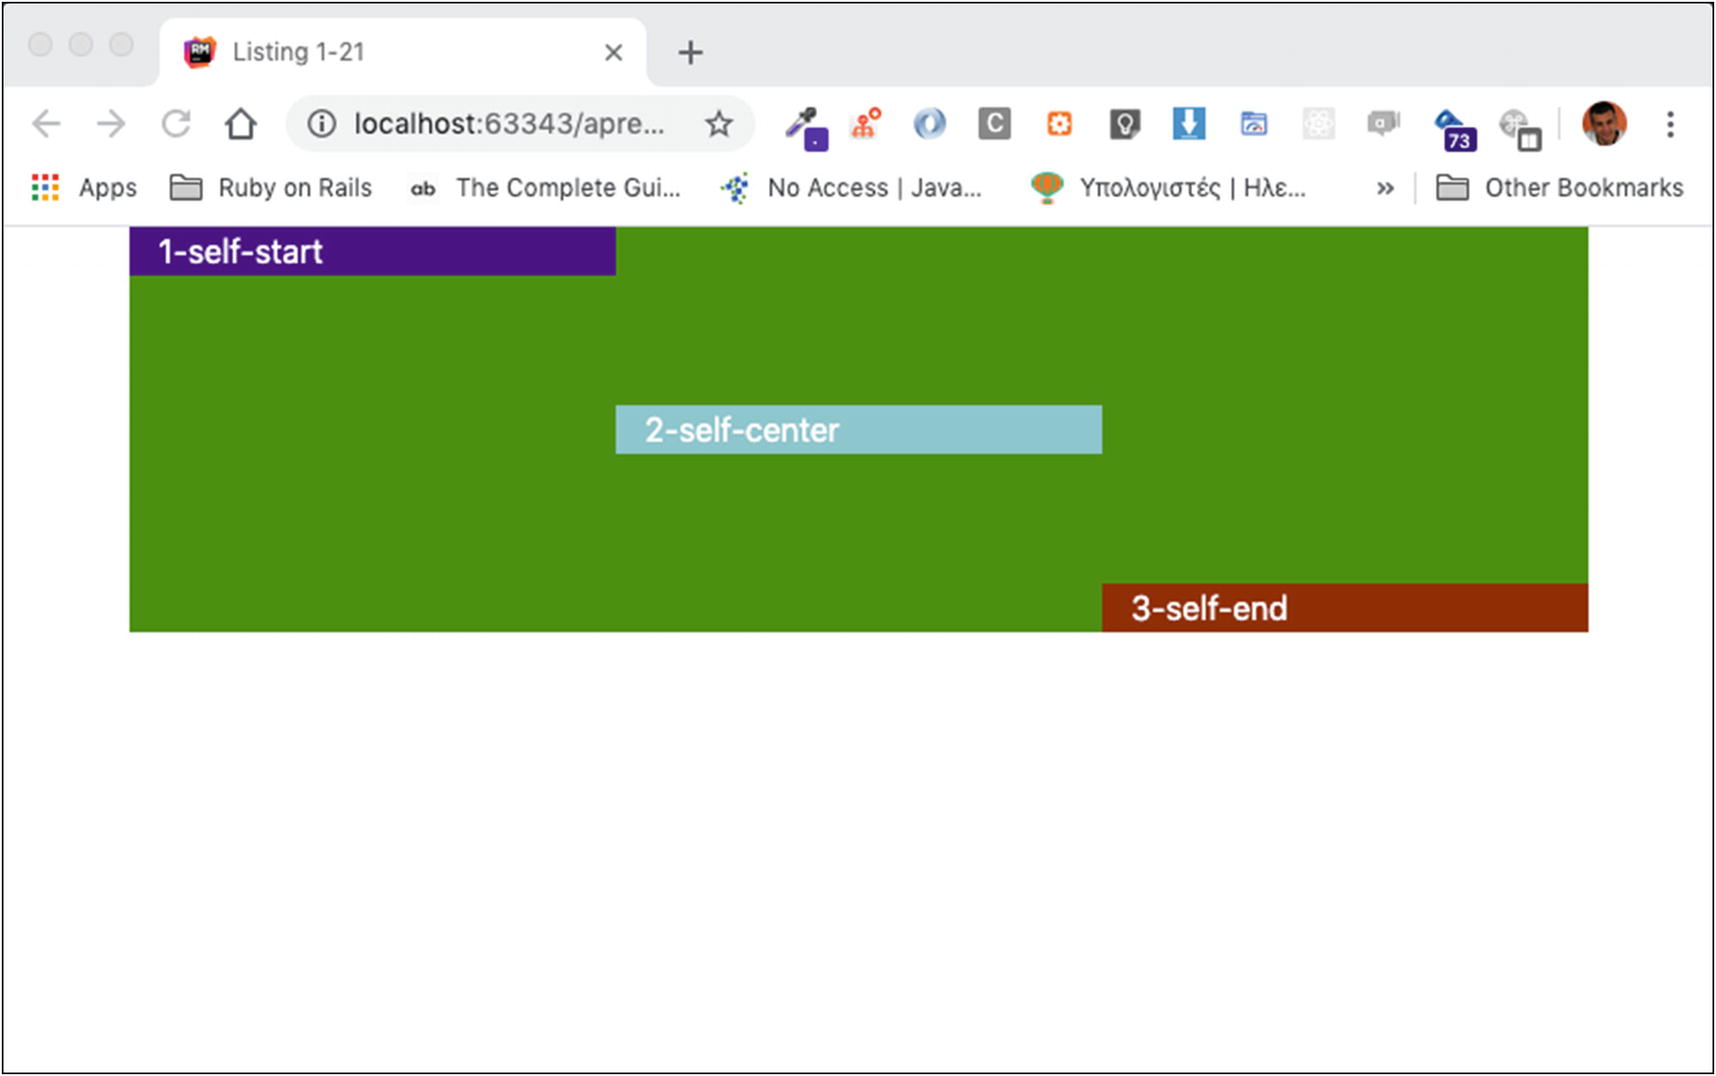Expand hidden bookmarks with the chevron

point(1385,188)
